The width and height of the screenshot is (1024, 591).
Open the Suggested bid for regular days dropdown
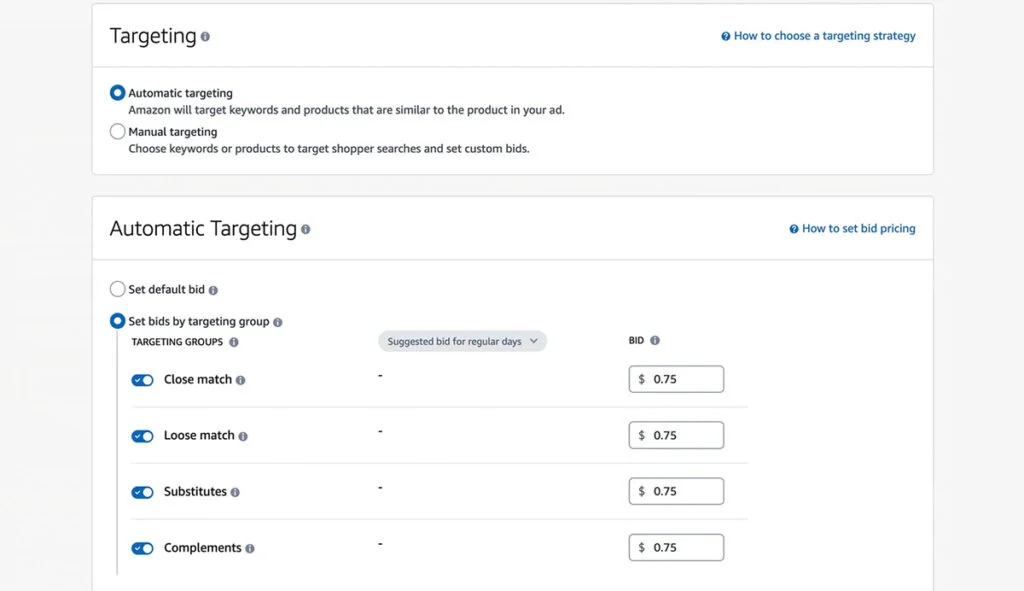point(462,341)
